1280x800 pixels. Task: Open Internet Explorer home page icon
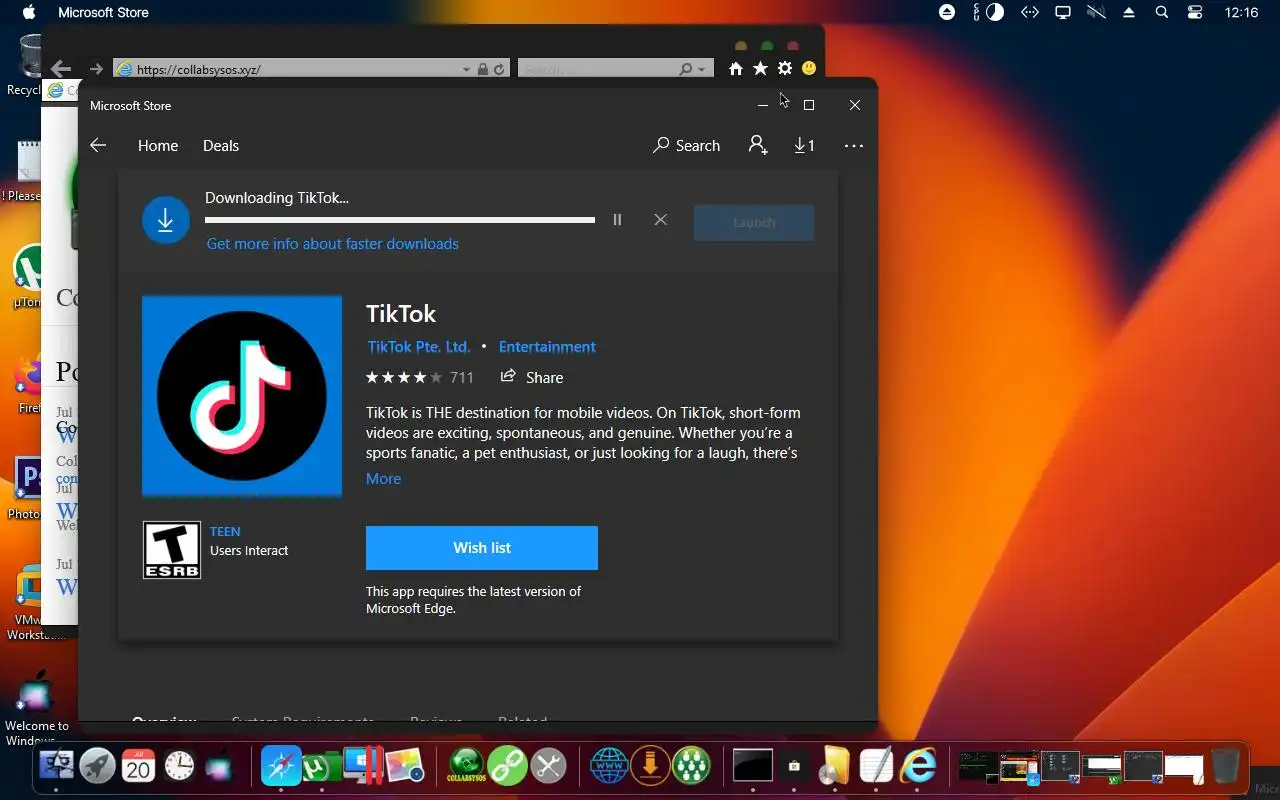pos(736,68)
